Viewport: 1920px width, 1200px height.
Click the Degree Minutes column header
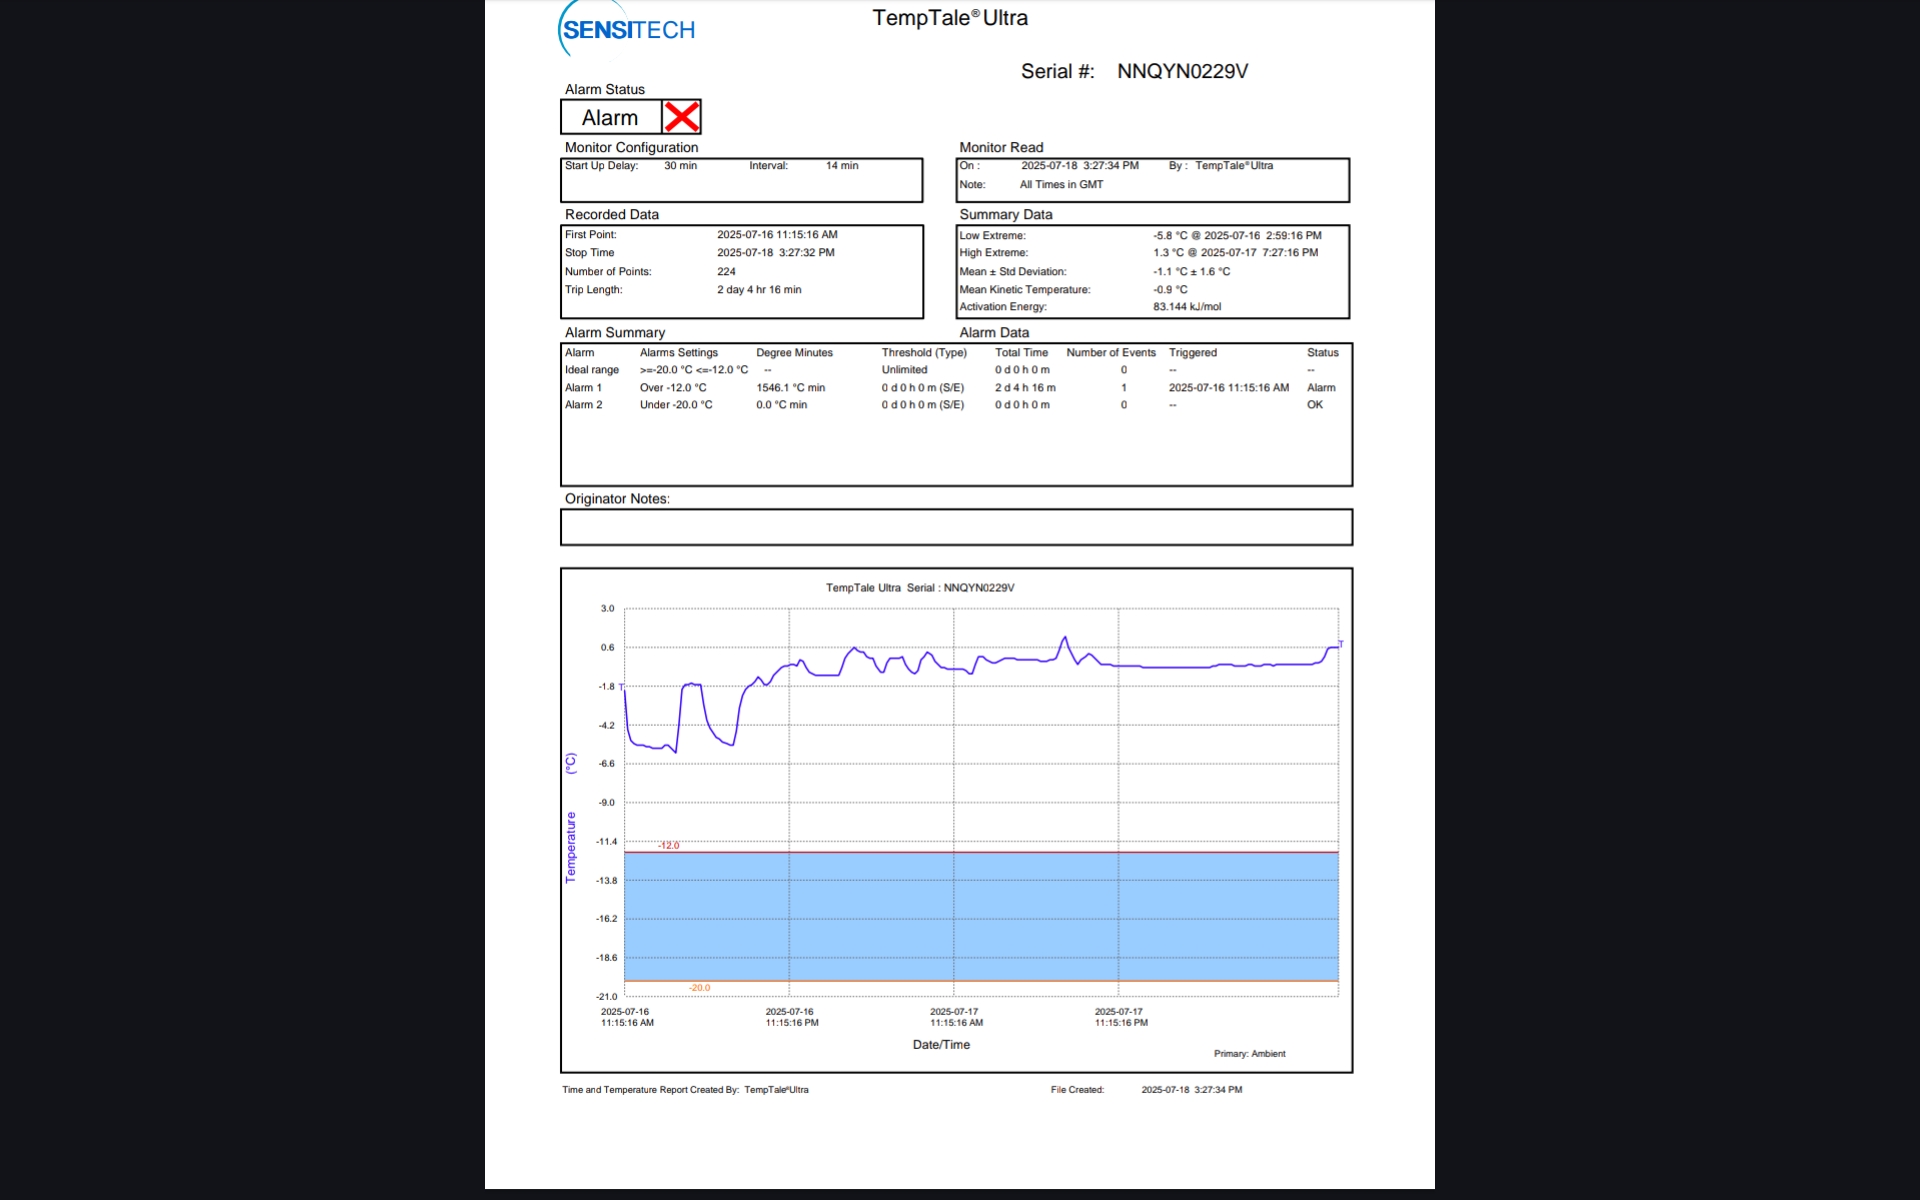pos(794,353)
